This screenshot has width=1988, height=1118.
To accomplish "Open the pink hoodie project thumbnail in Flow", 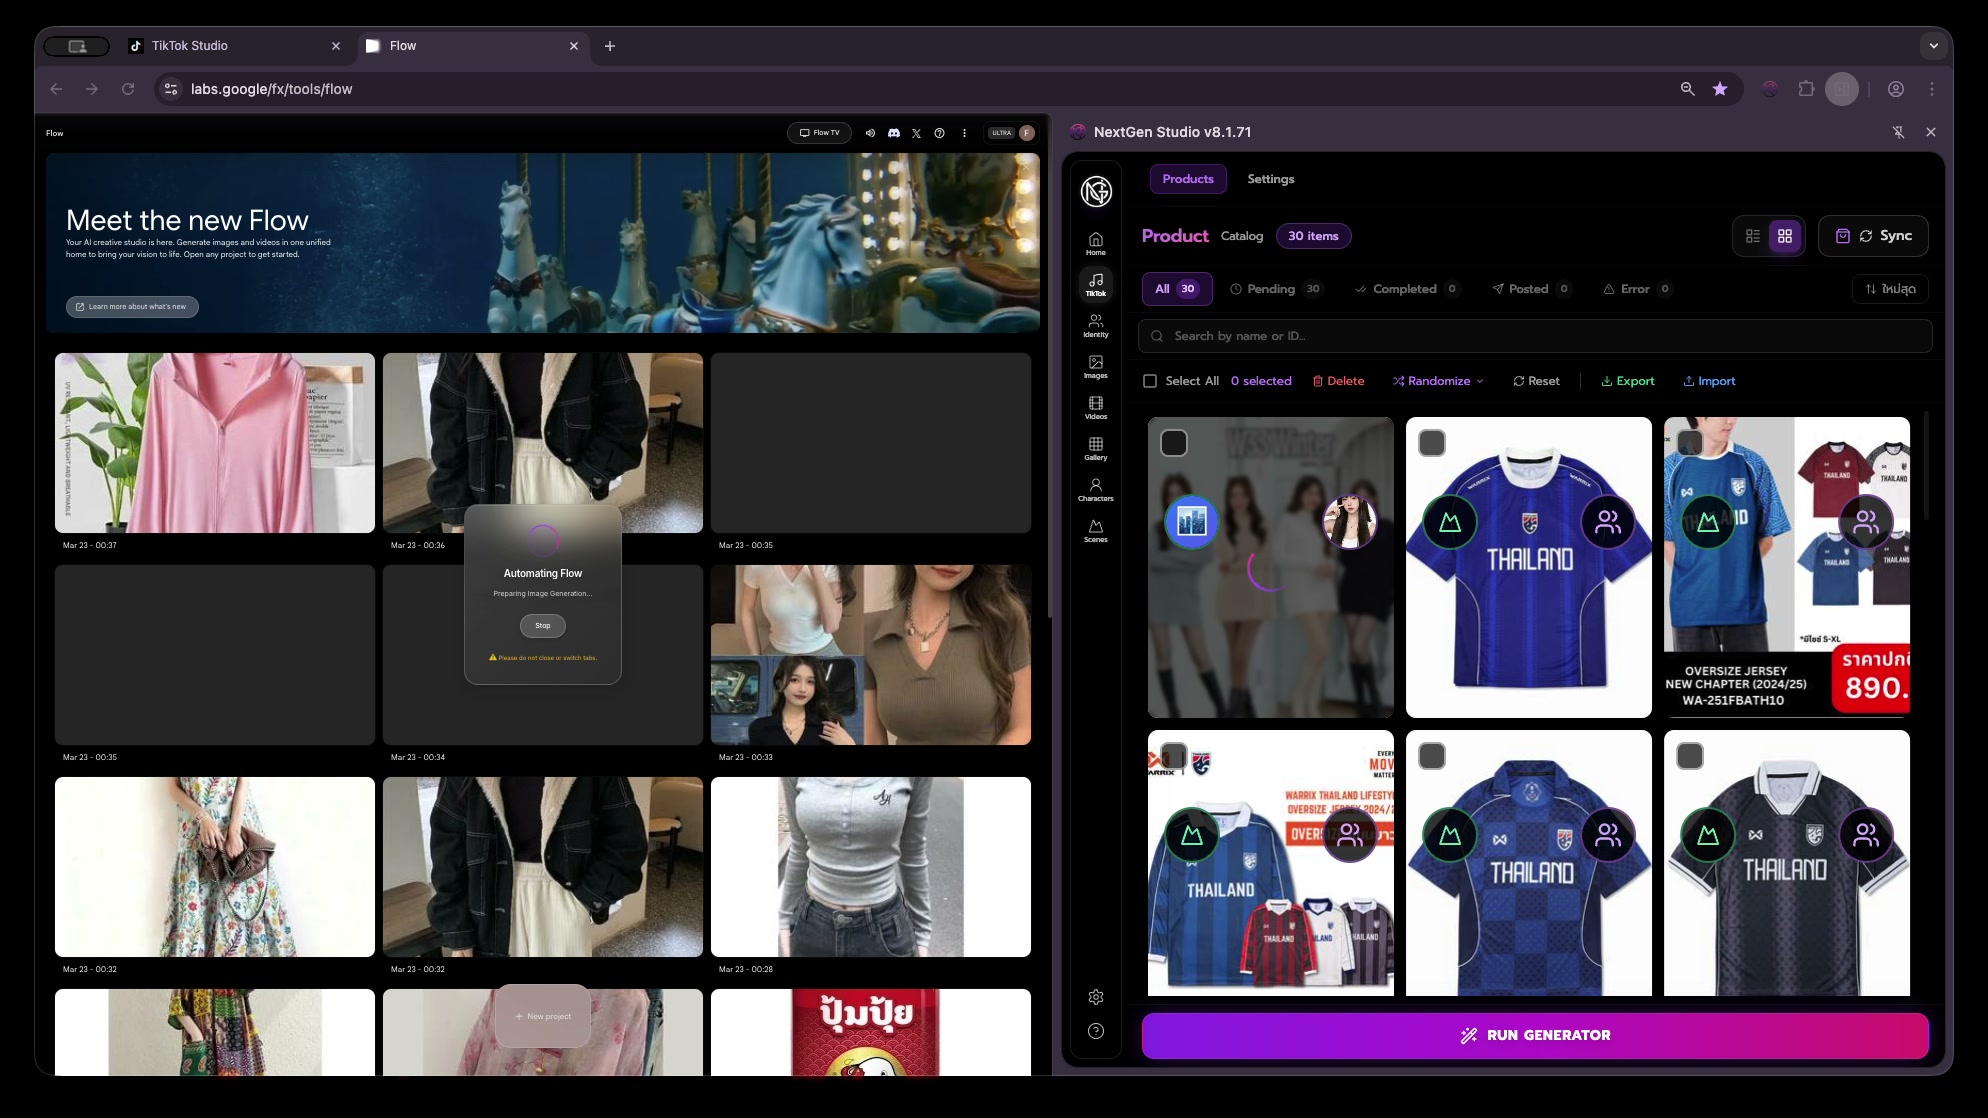I will click(x=215, y=443).
